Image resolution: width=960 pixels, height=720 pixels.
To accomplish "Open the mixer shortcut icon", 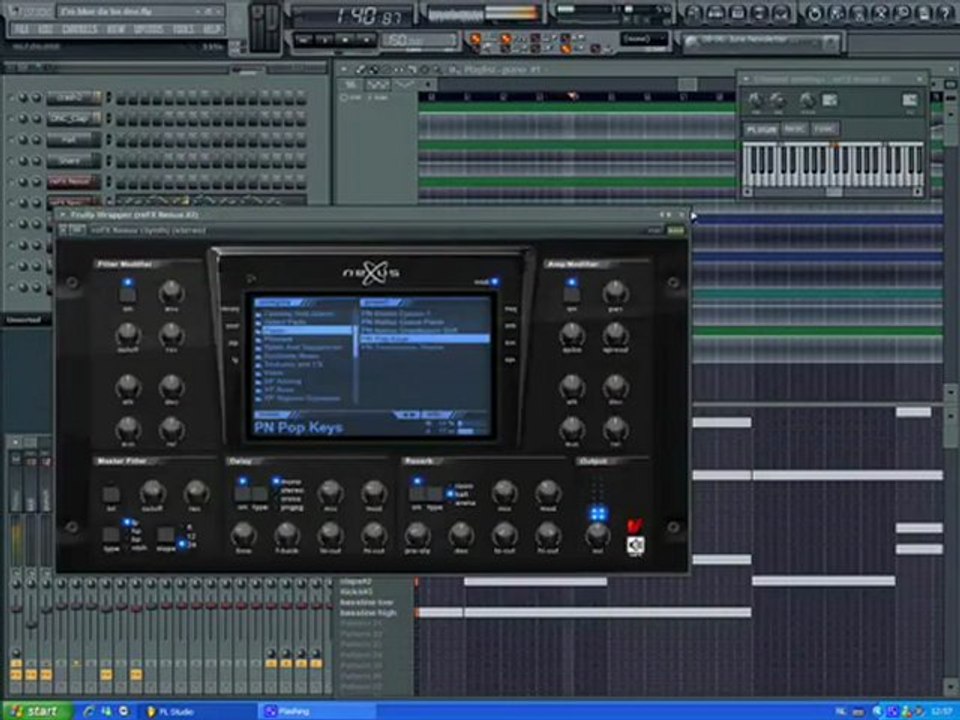I will point(782,12).
